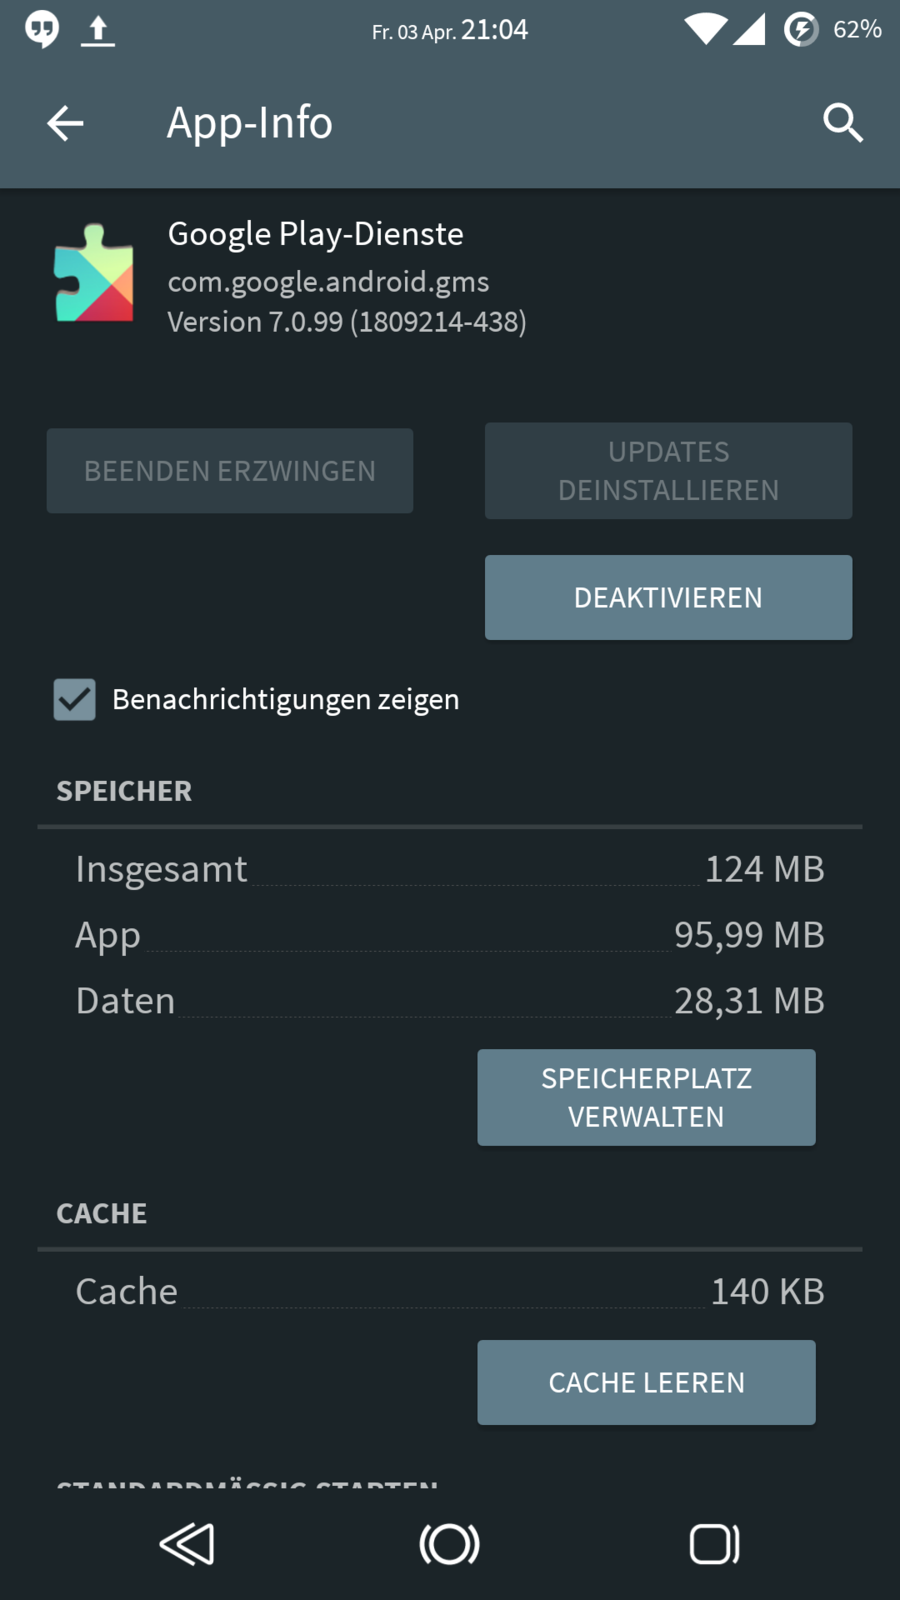Open recent apps from navigation bar
Screen dimensions: 900x1600
pos(714,1544)
